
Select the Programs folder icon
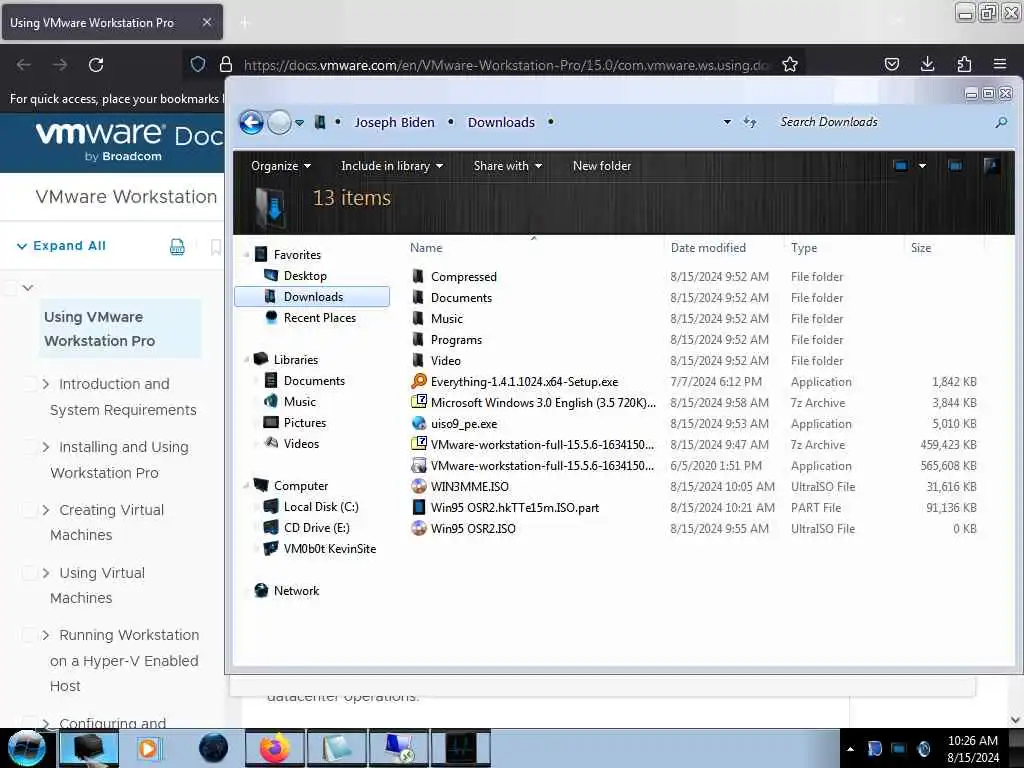pos(419,339)
